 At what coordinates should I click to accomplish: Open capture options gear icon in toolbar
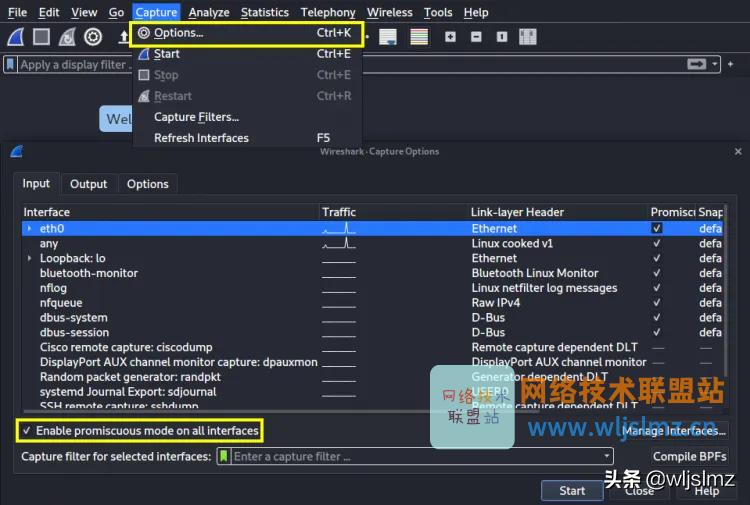[x=93, y=37]
